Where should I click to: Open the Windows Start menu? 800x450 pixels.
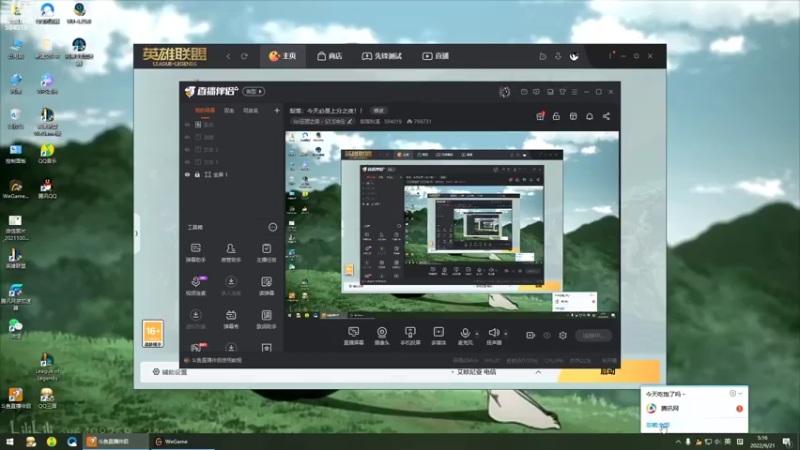tap(10, 442)
